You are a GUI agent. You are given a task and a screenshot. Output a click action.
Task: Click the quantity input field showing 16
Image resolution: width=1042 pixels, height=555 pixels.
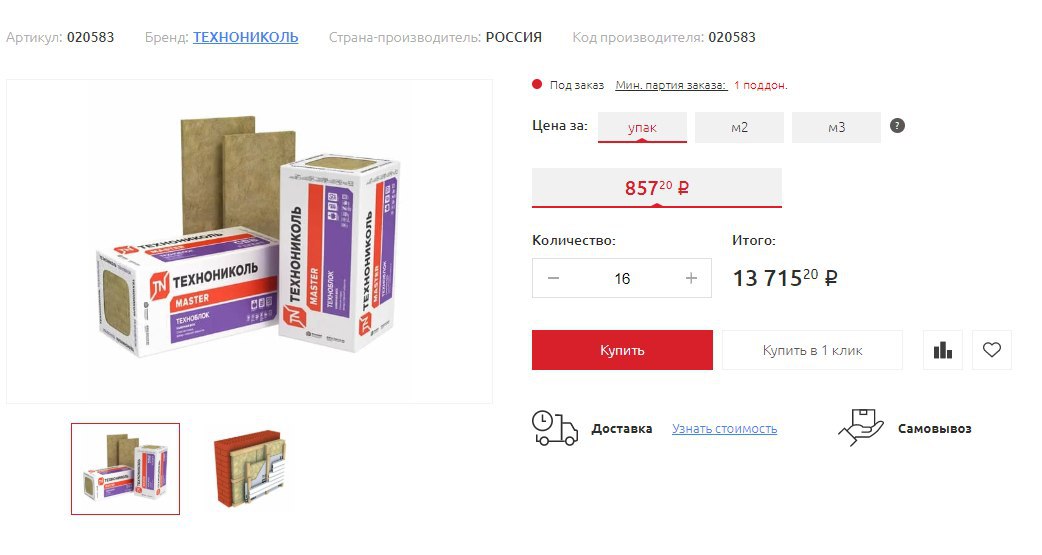point(622,278)
